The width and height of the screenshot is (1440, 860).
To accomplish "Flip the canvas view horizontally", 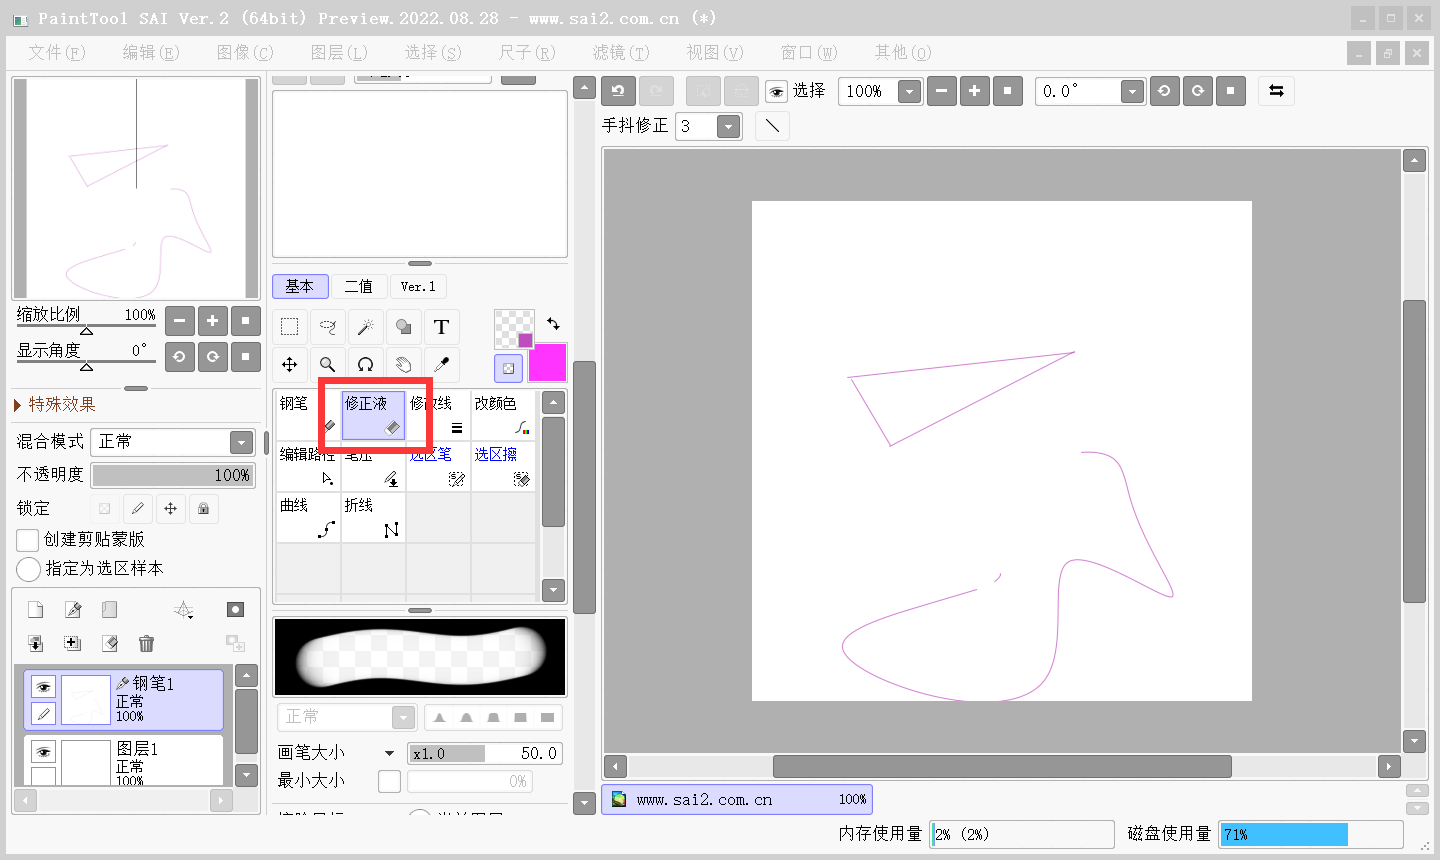I will [x=1276, y=91].
